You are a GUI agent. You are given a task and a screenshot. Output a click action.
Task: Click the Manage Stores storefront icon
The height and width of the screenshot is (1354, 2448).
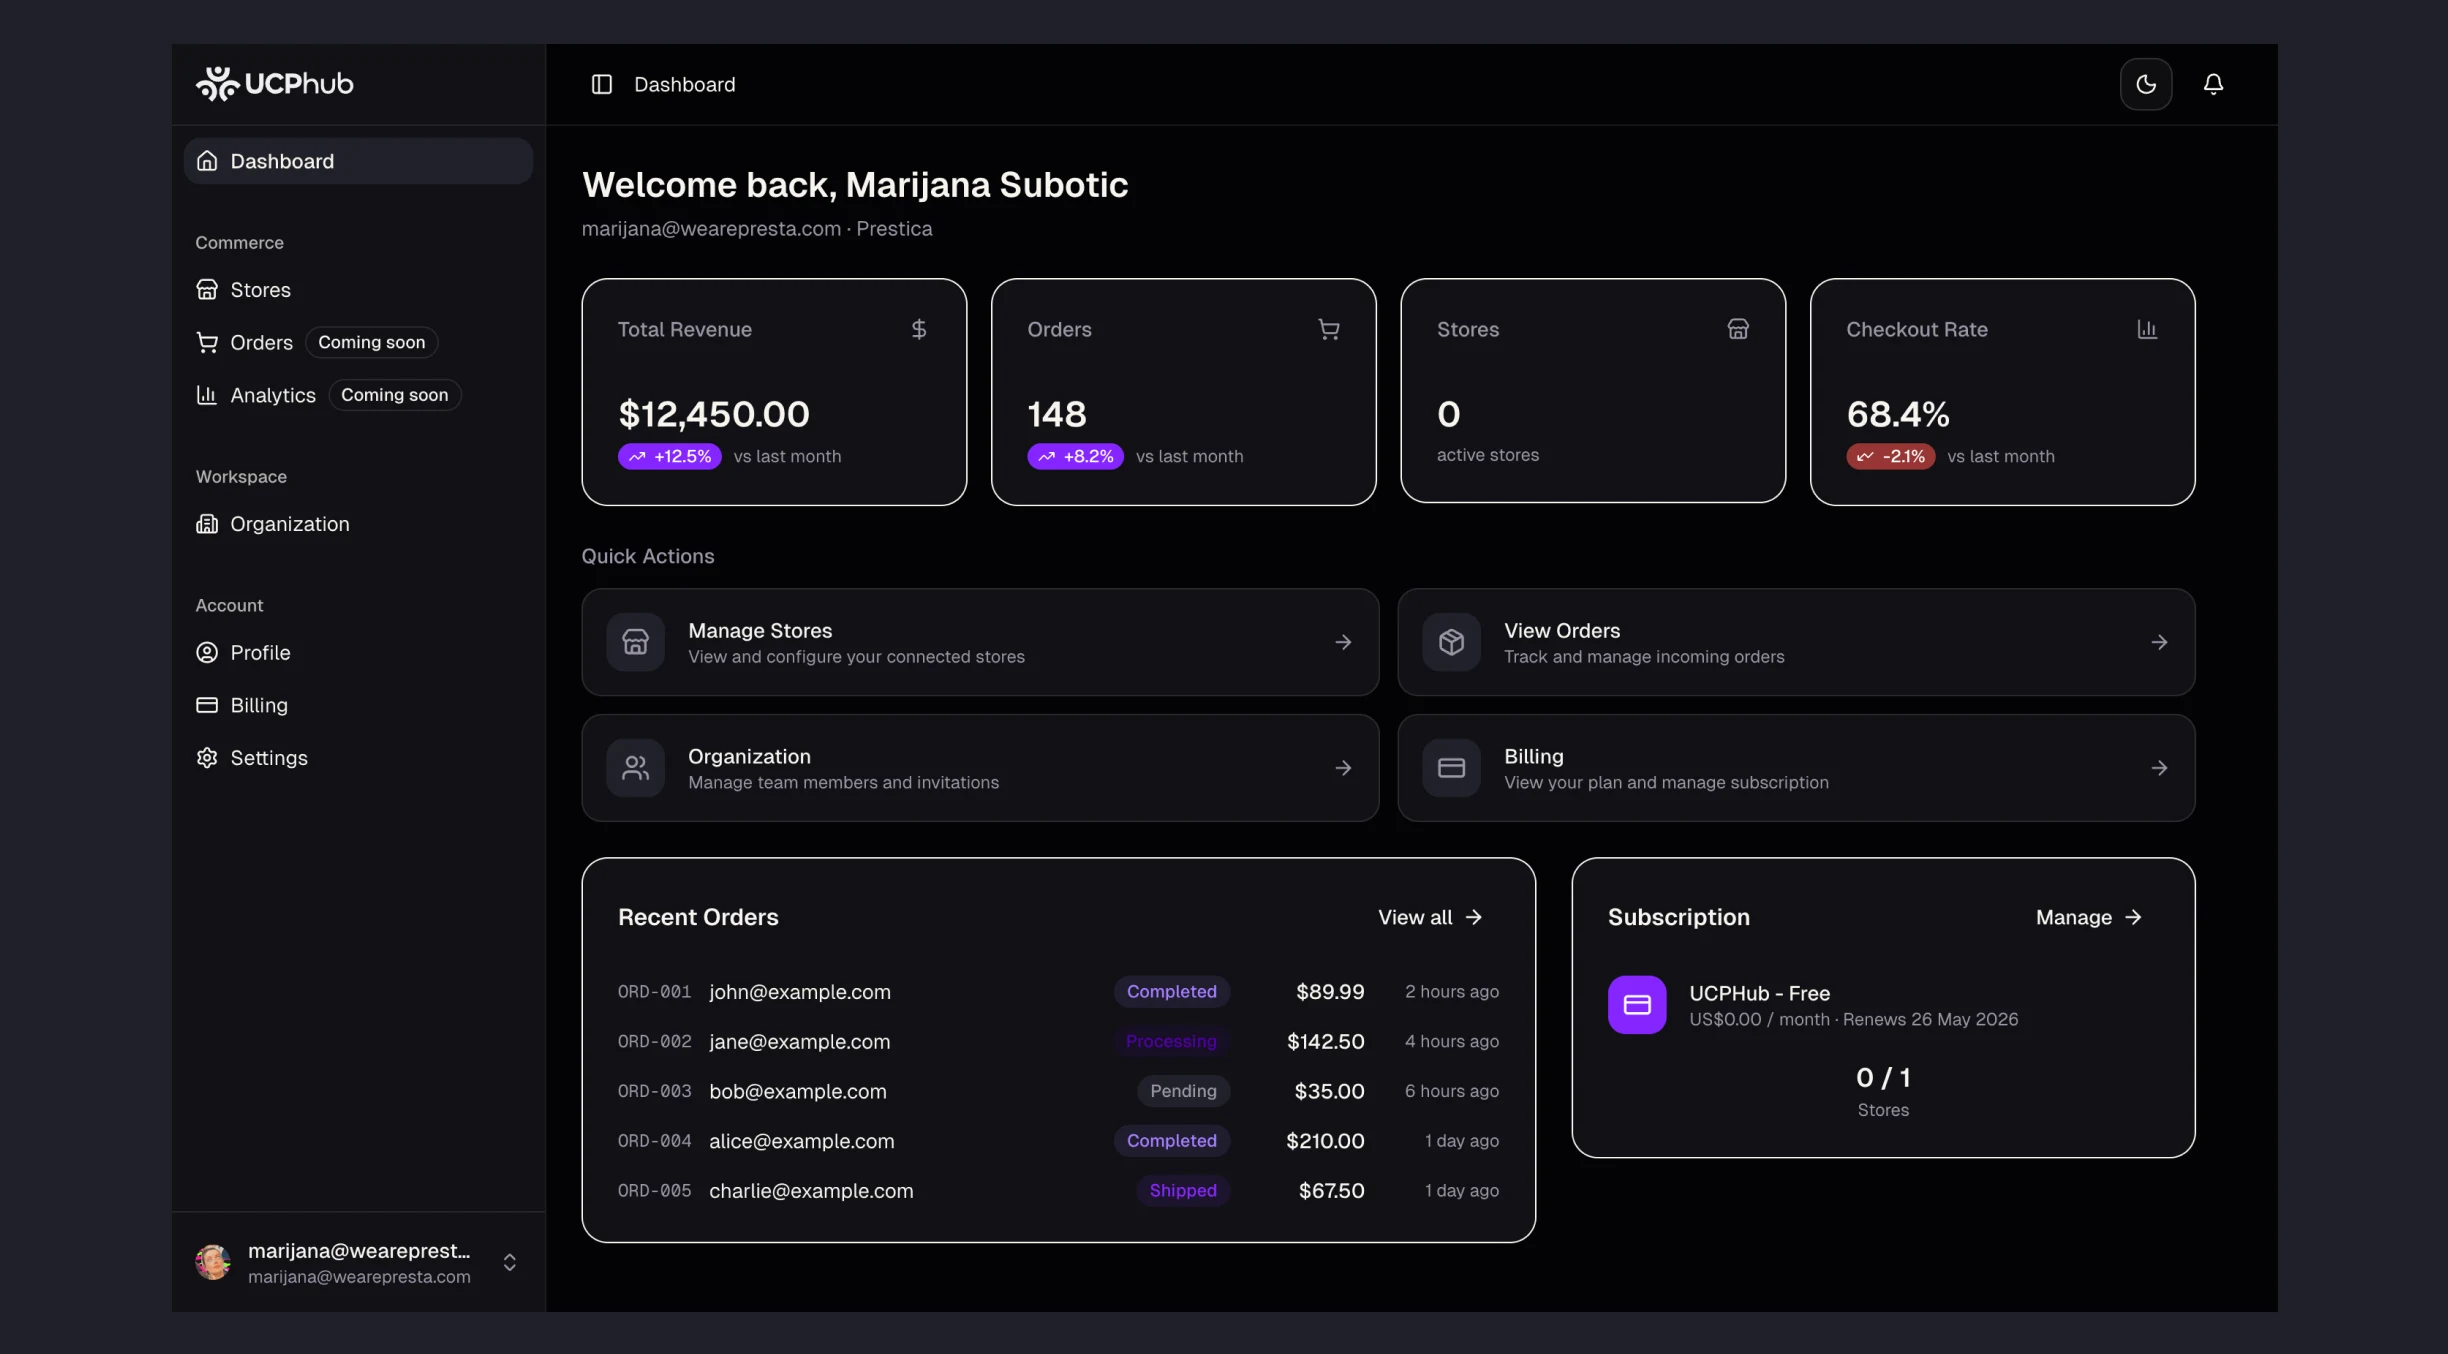[x=636, y=642]
